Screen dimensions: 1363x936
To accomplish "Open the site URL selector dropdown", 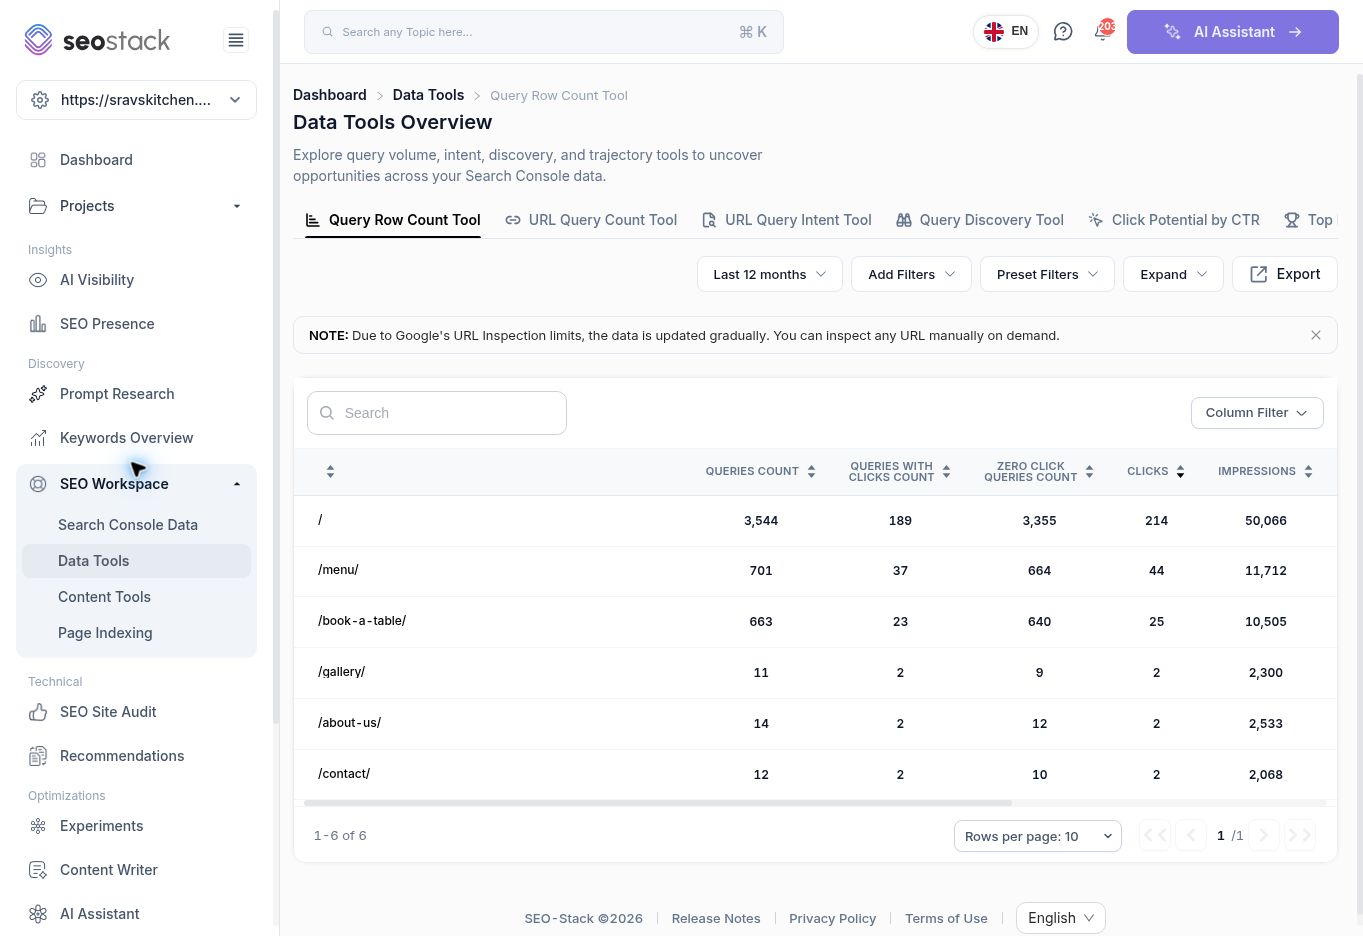I will tap(136, 100).
